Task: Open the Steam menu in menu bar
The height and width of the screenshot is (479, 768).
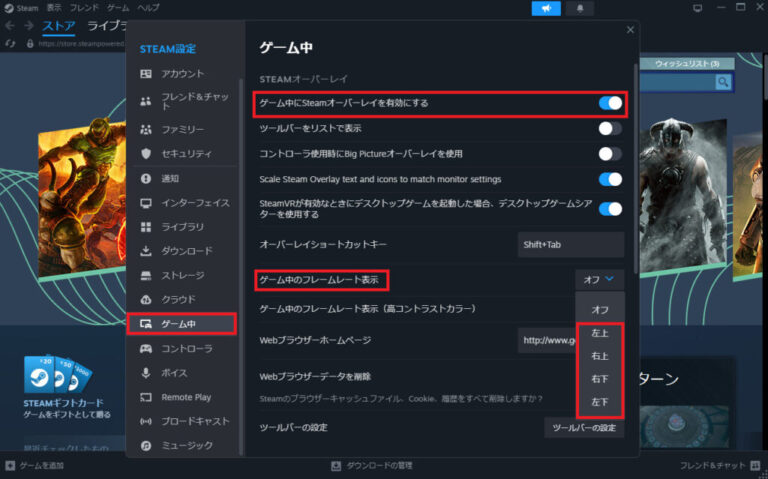Action: pyautogui.click(x=27, y=8)
